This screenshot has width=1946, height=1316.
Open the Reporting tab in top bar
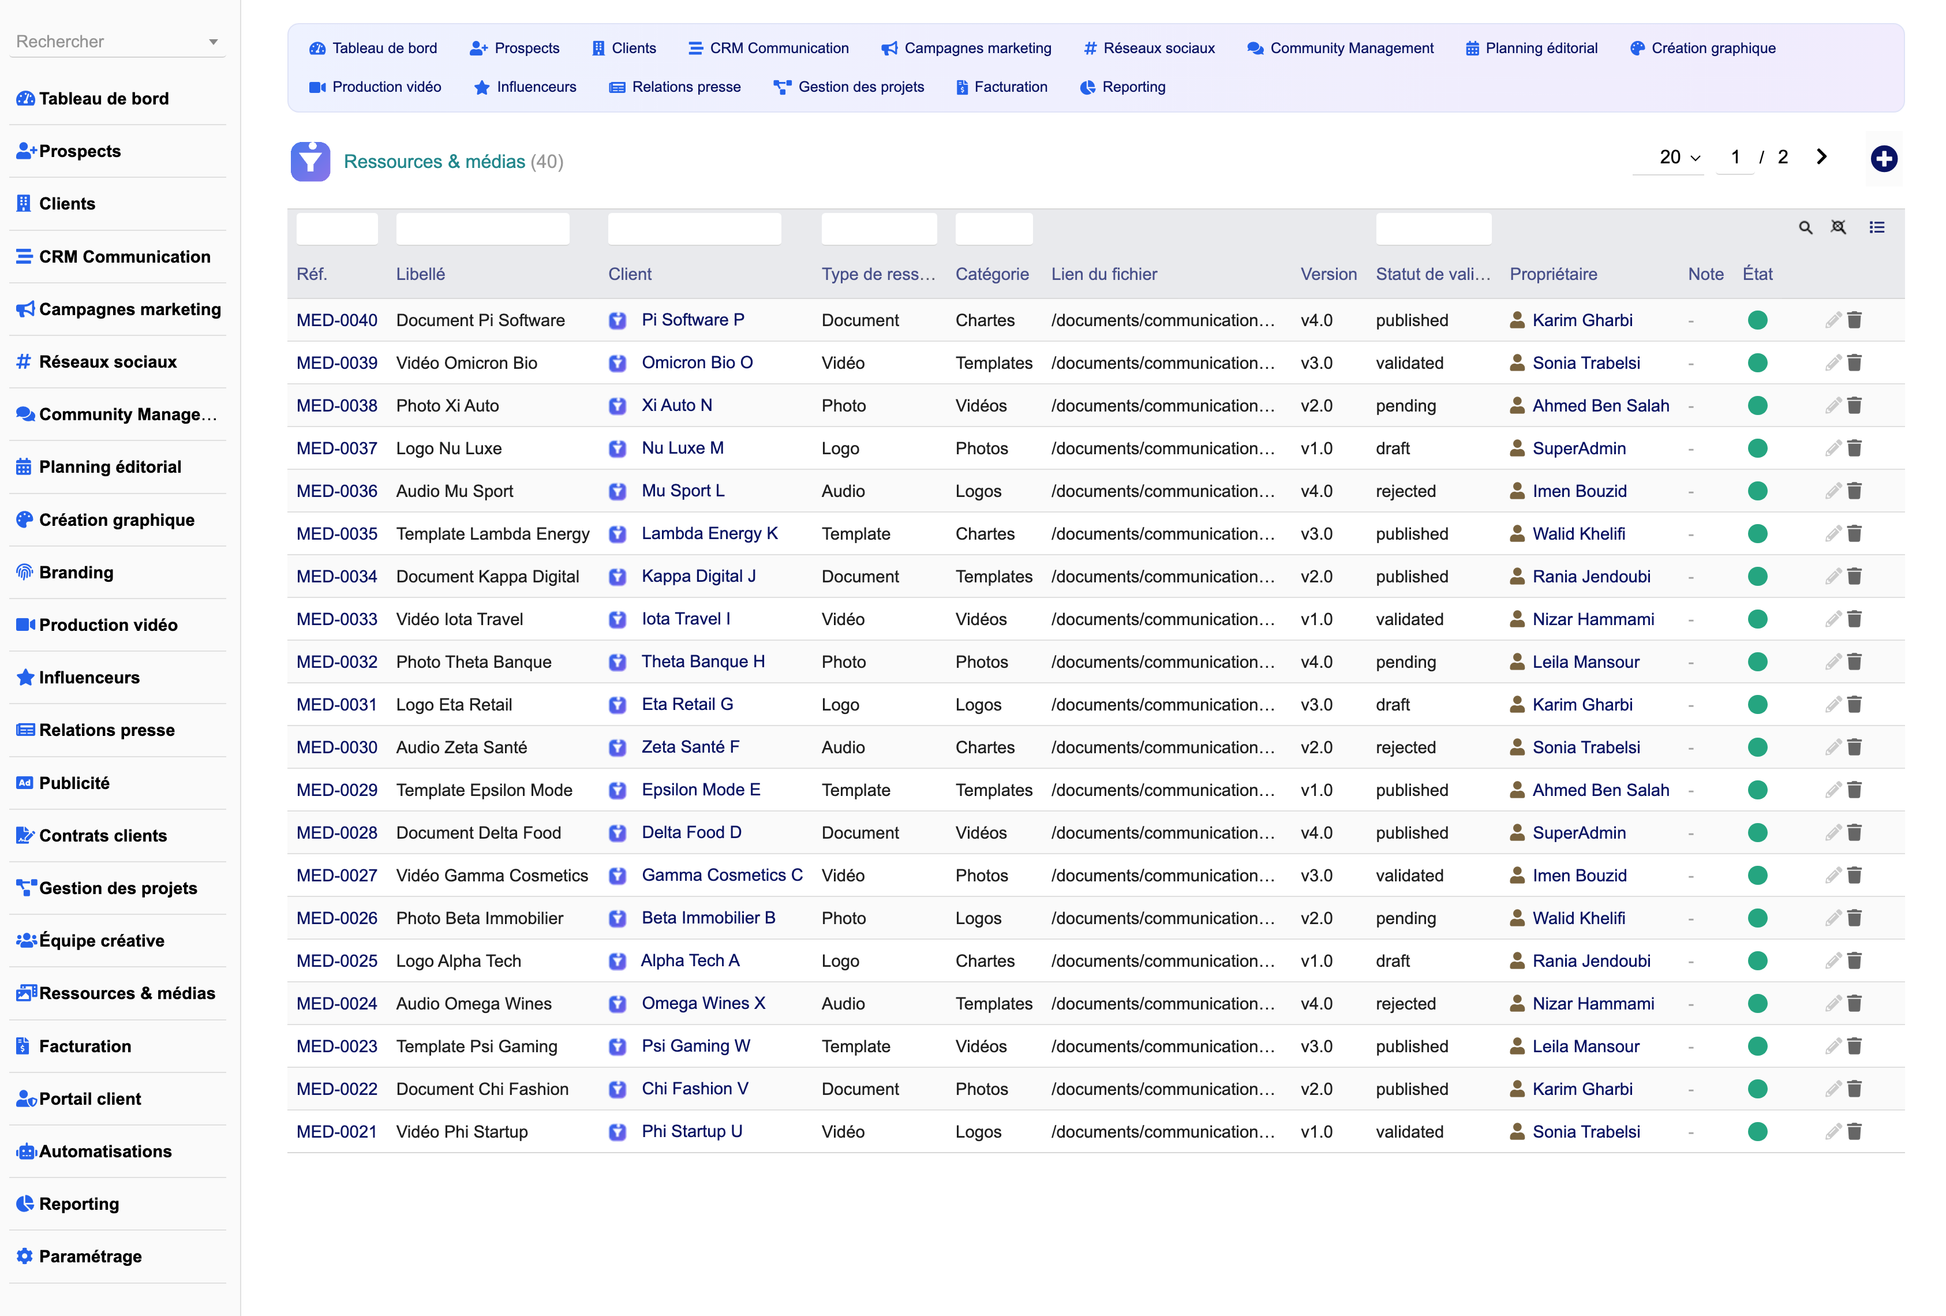click(1122, 87)
